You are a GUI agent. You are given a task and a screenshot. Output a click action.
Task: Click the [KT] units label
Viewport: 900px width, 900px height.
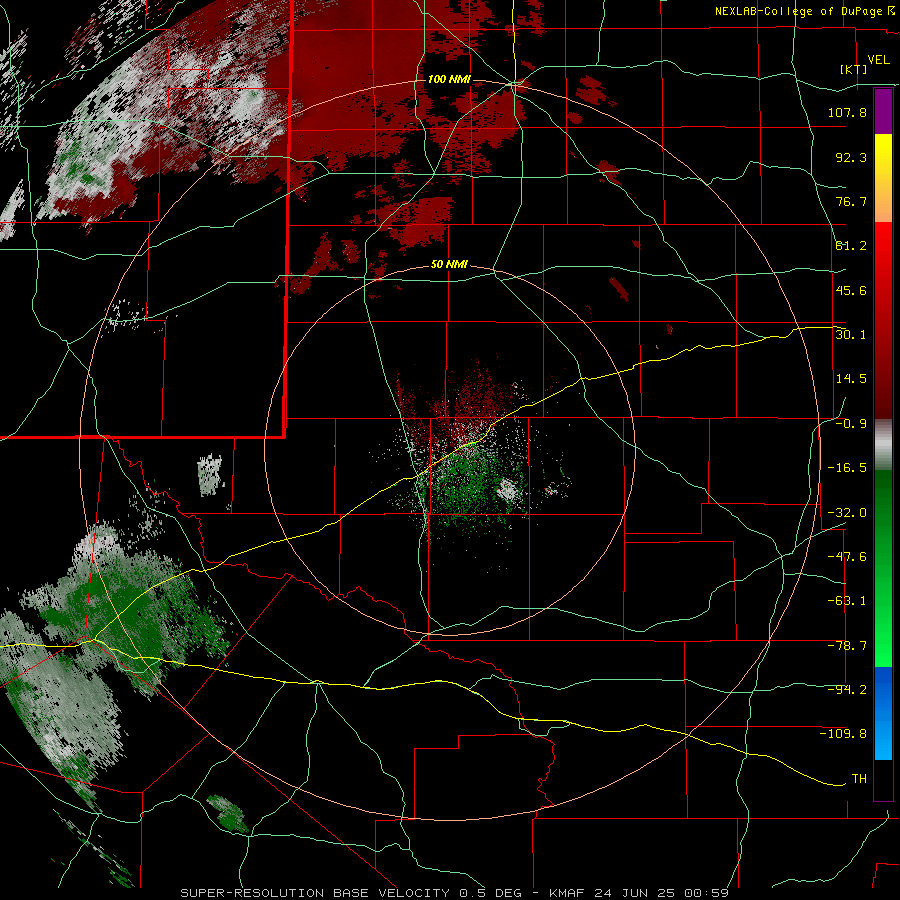coord(854,70)
